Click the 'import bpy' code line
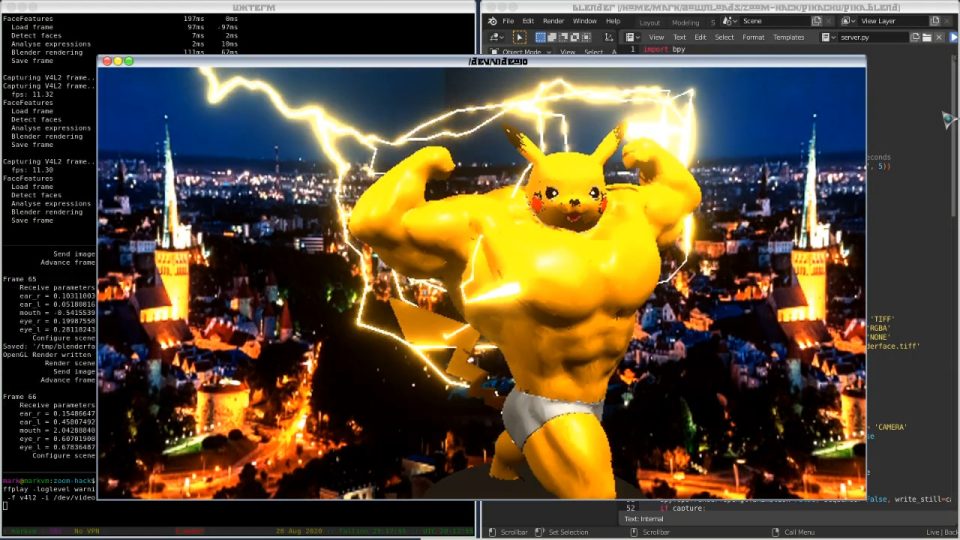 664,49
